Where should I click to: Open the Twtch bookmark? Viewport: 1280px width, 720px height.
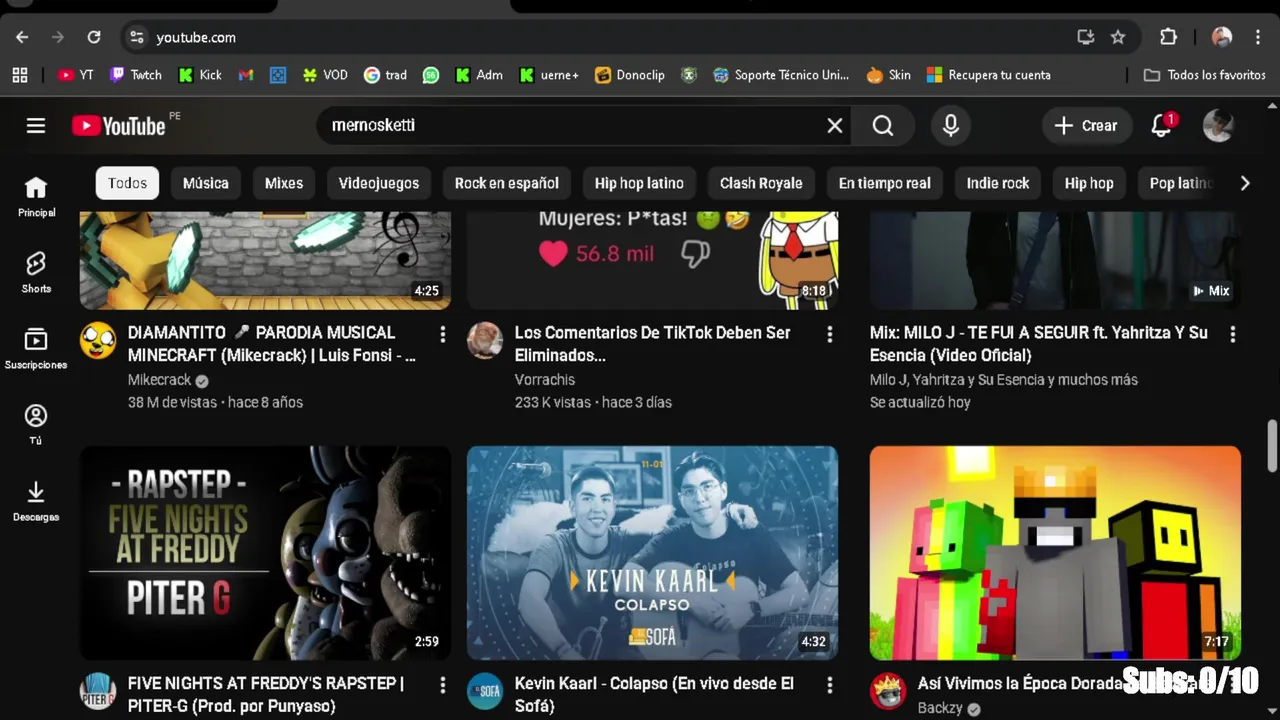pyautogui.click(x=135, y=75)
